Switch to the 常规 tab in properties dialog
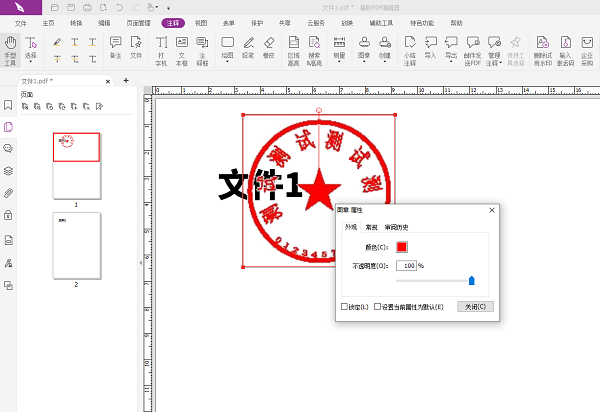Screen dimensions: 600x412 coord(371,227)
